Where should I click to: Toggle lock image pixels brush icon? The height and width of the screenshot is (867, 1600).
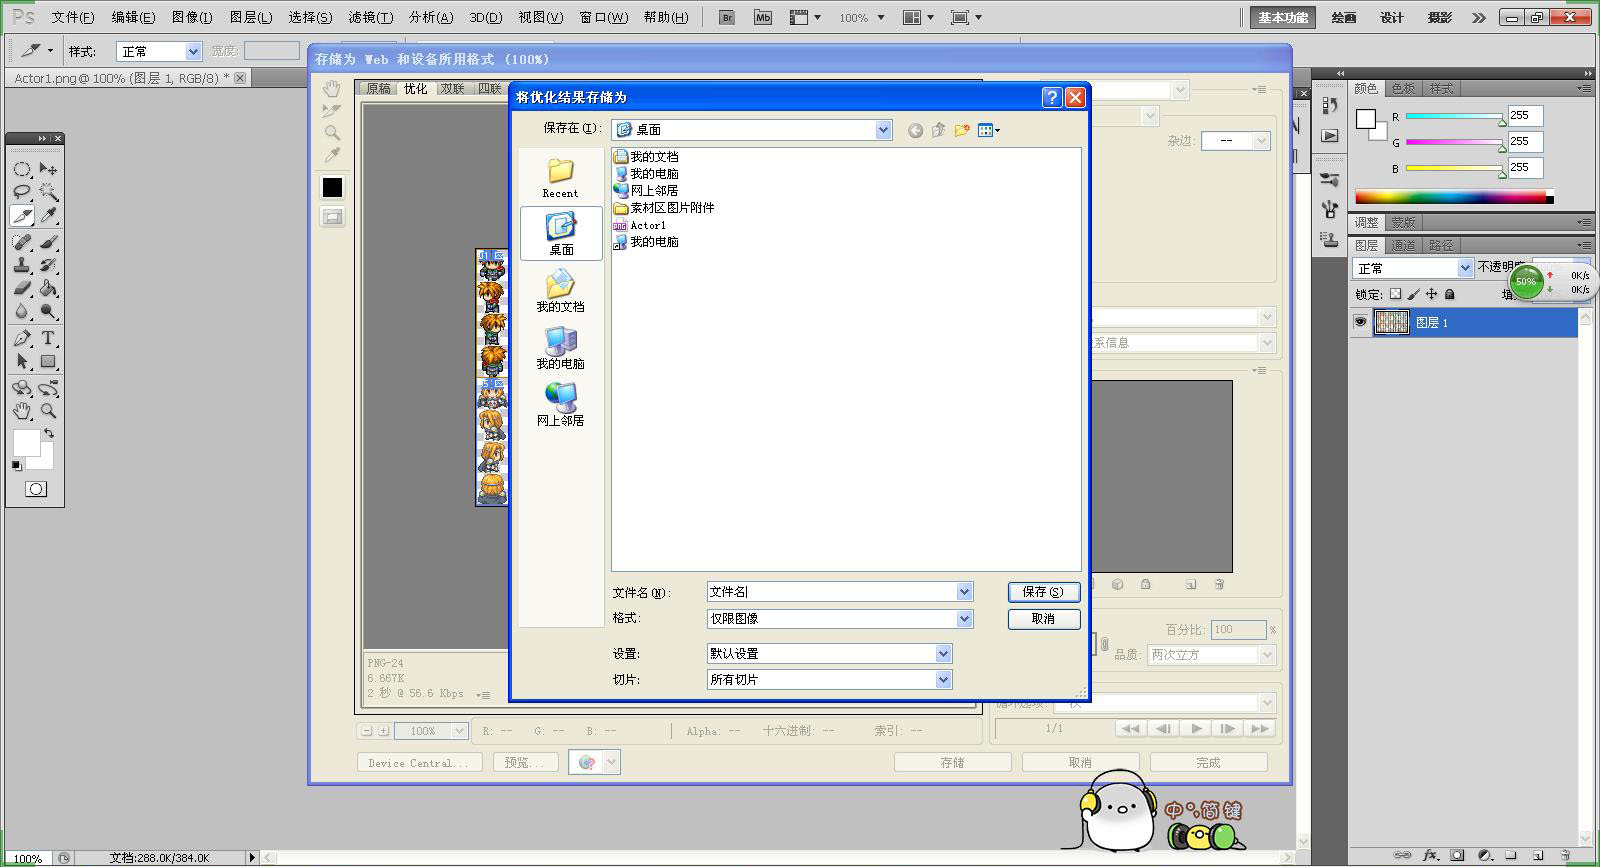tap(1413, 294)
